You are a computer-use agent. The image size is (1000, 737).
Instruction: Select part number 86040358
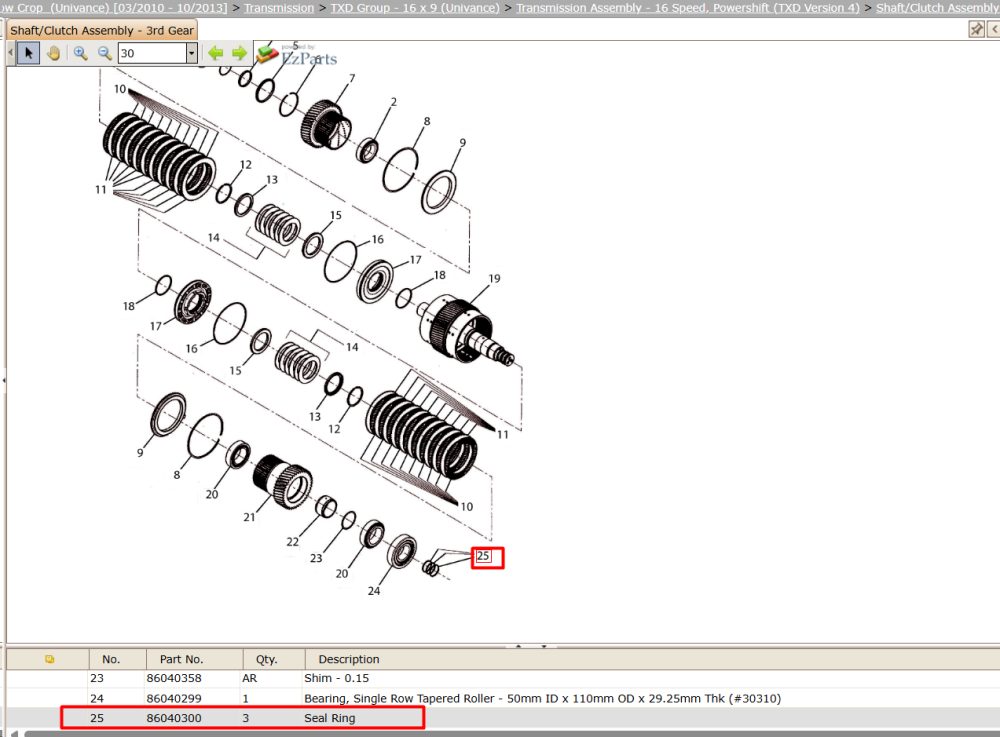coord(174,678)
